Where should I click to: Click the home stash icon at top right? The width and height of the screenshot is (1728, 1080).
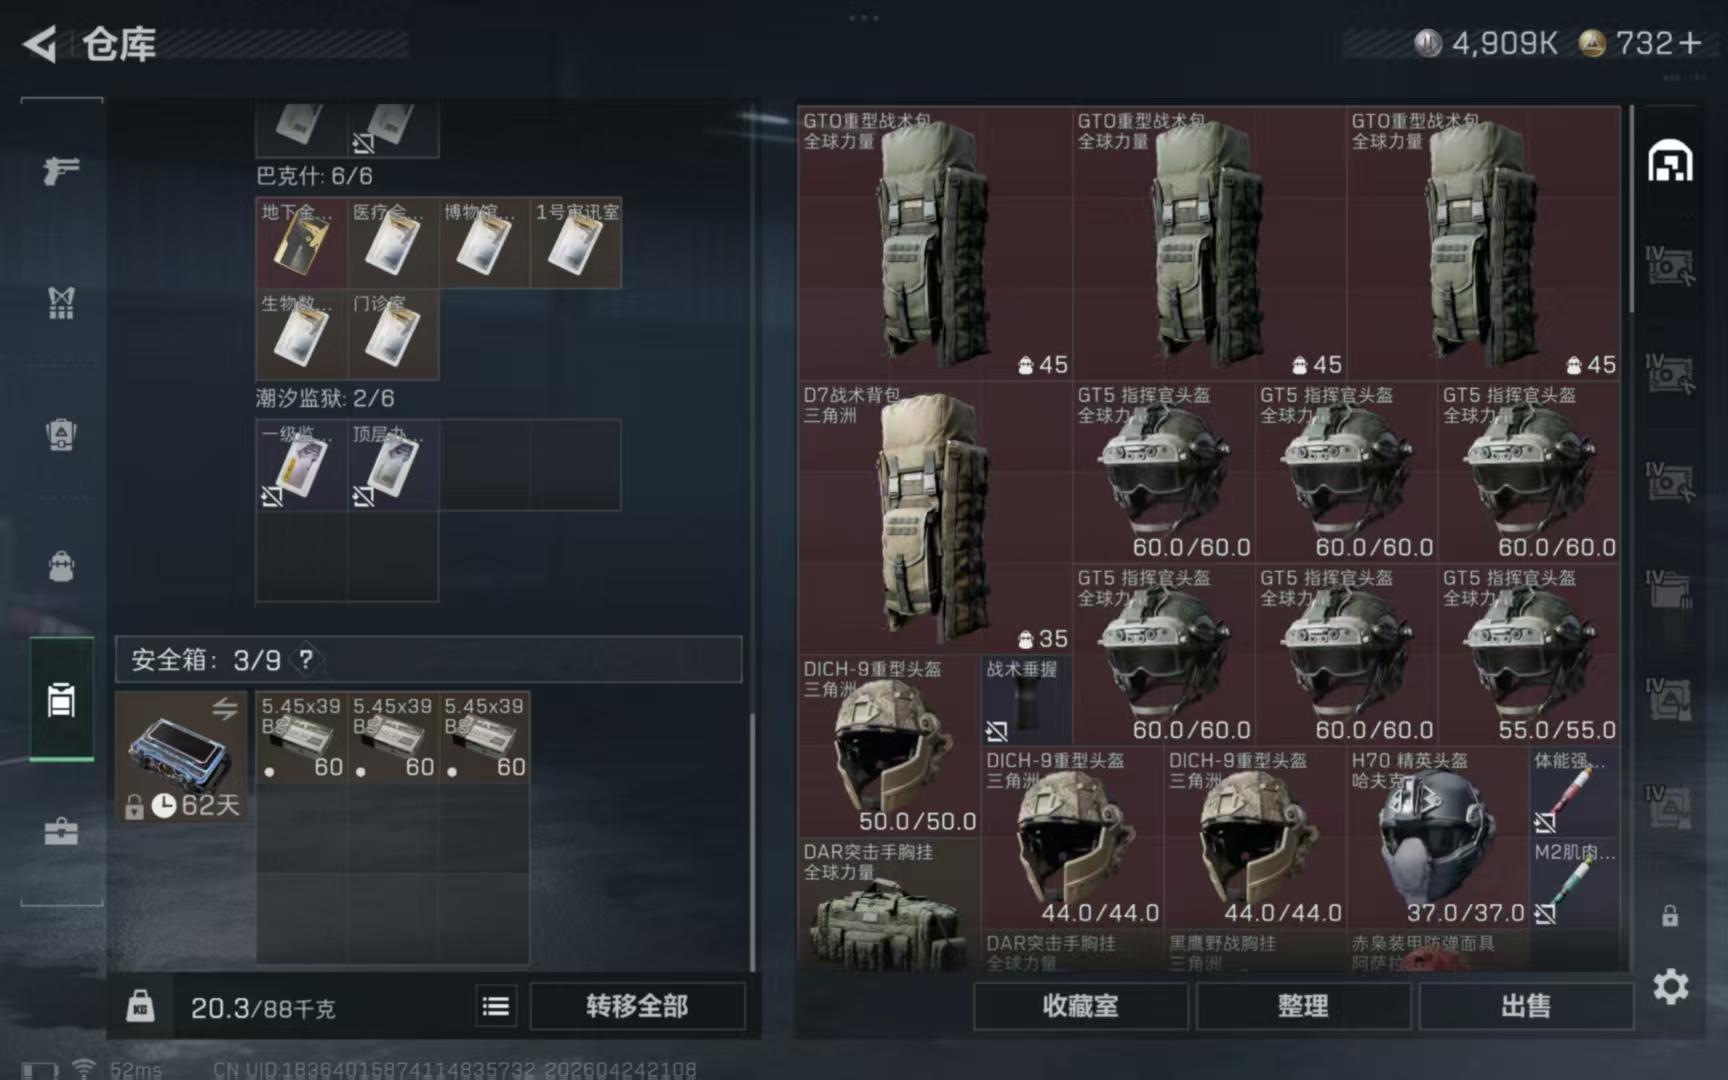[1670, 162]
